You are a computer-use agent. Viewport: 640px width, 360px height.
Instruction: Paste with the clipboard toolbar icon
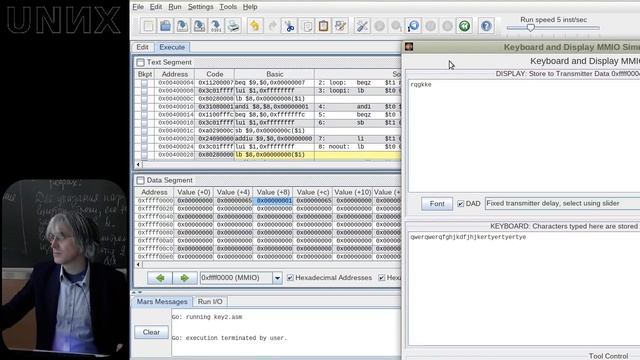pyautogui.click(x=323, y=26)
